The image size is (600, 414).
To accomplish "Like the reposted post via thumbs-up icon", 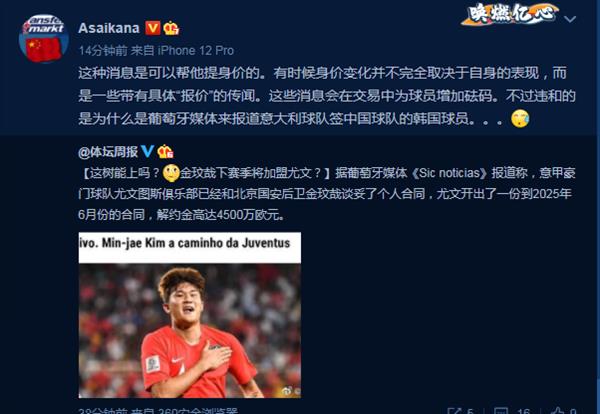I will [558, 411].
